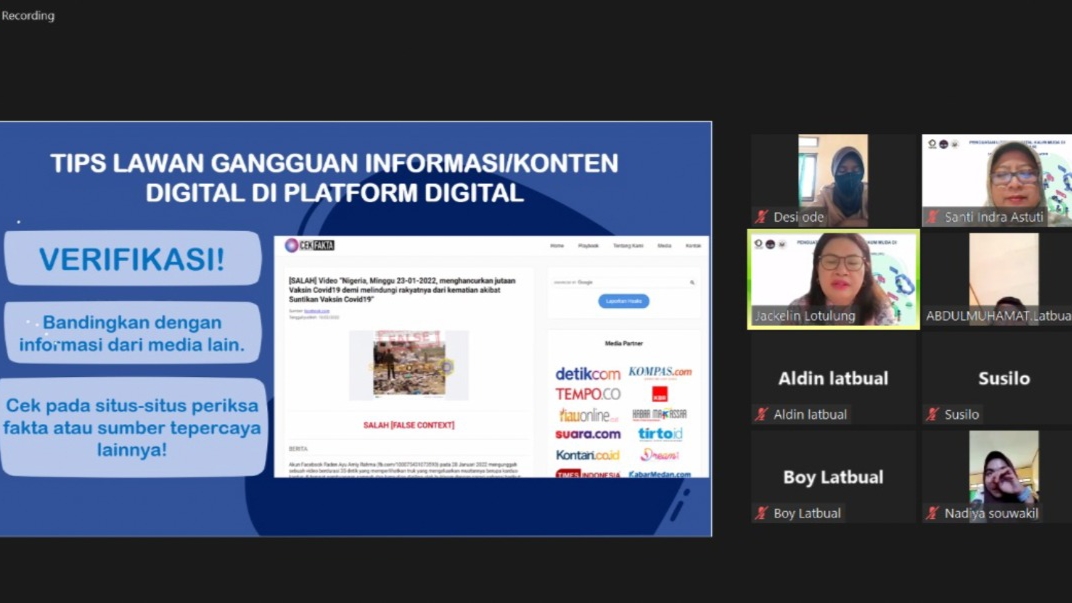This screenshot has height=603, width=1072.
Task: Click the red KBR partner logo
Action: [659, 394]
